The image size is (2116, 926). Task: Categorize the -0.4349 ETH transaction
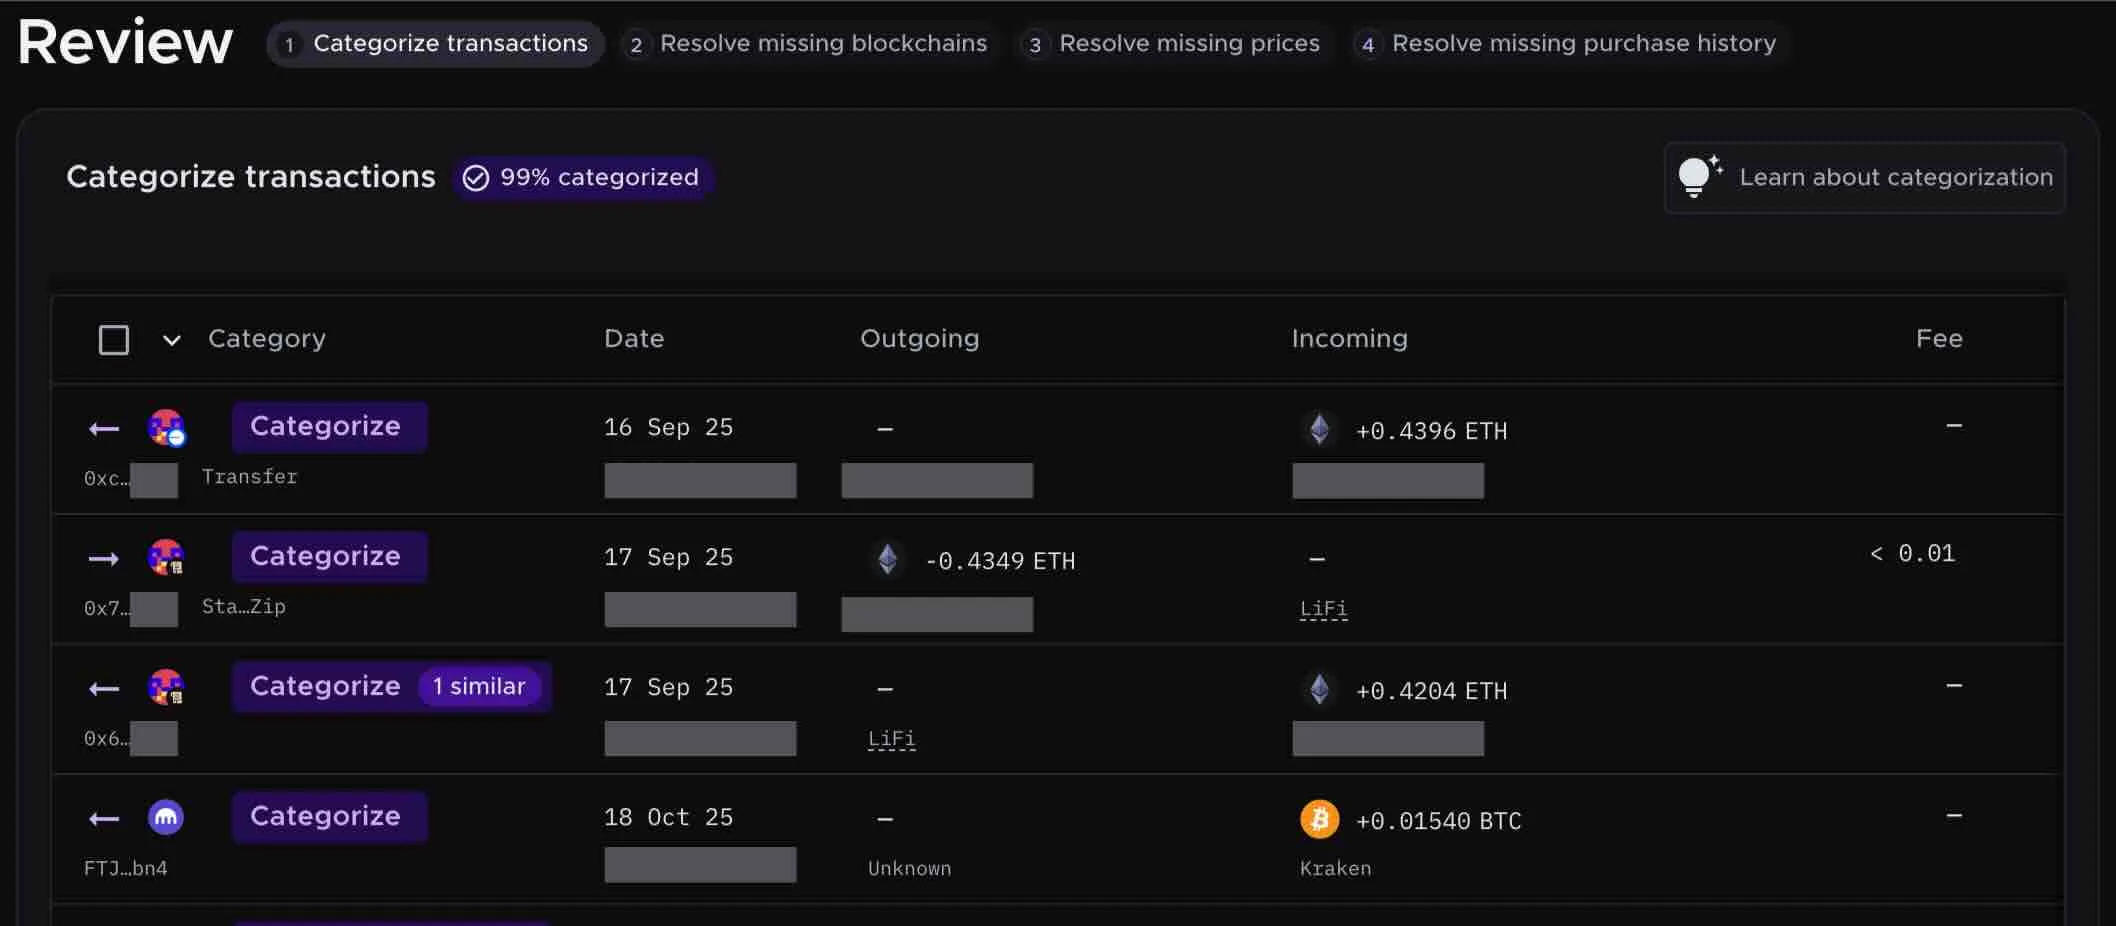click(329, 557)
